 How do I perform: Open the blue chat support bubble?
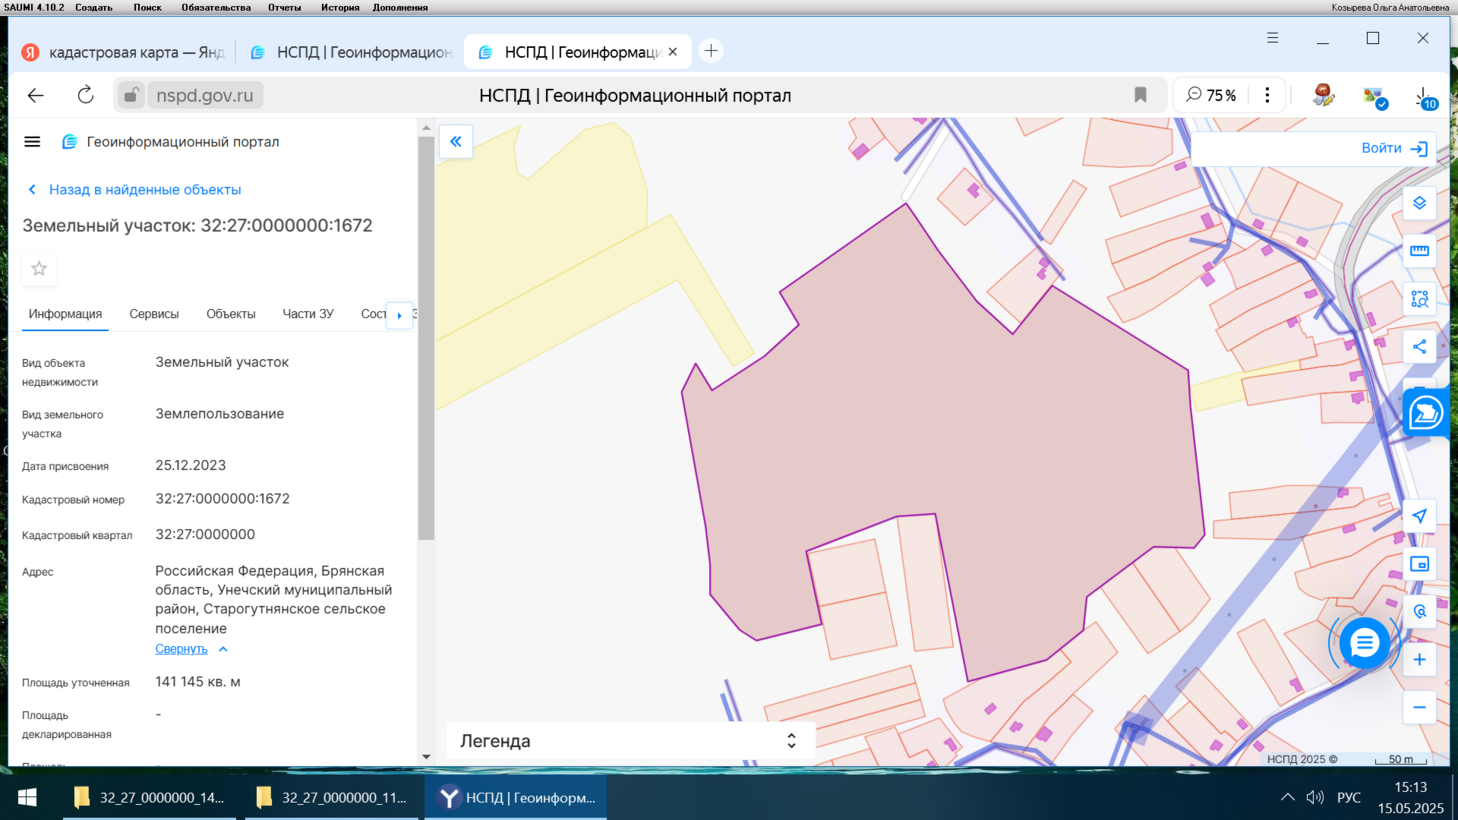click(1364, 643)
